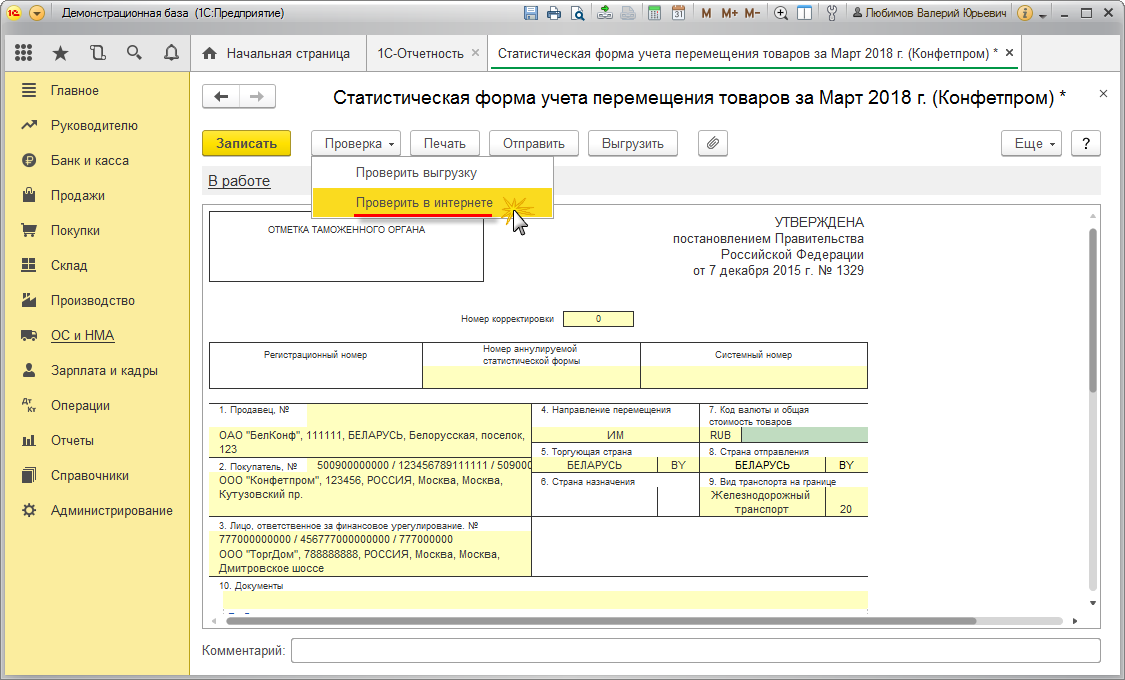Click the M+ memory add button

pos(729,13)
